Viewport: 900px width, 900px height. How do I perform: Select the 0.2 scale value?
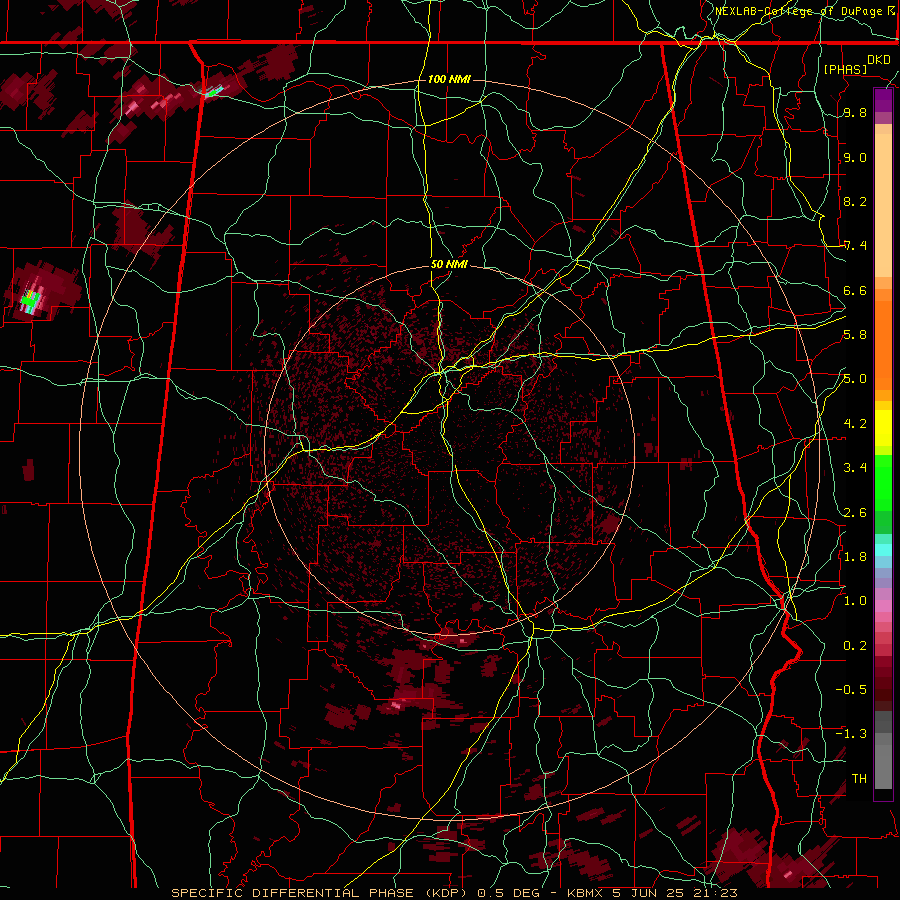click(x=855, y=645)
